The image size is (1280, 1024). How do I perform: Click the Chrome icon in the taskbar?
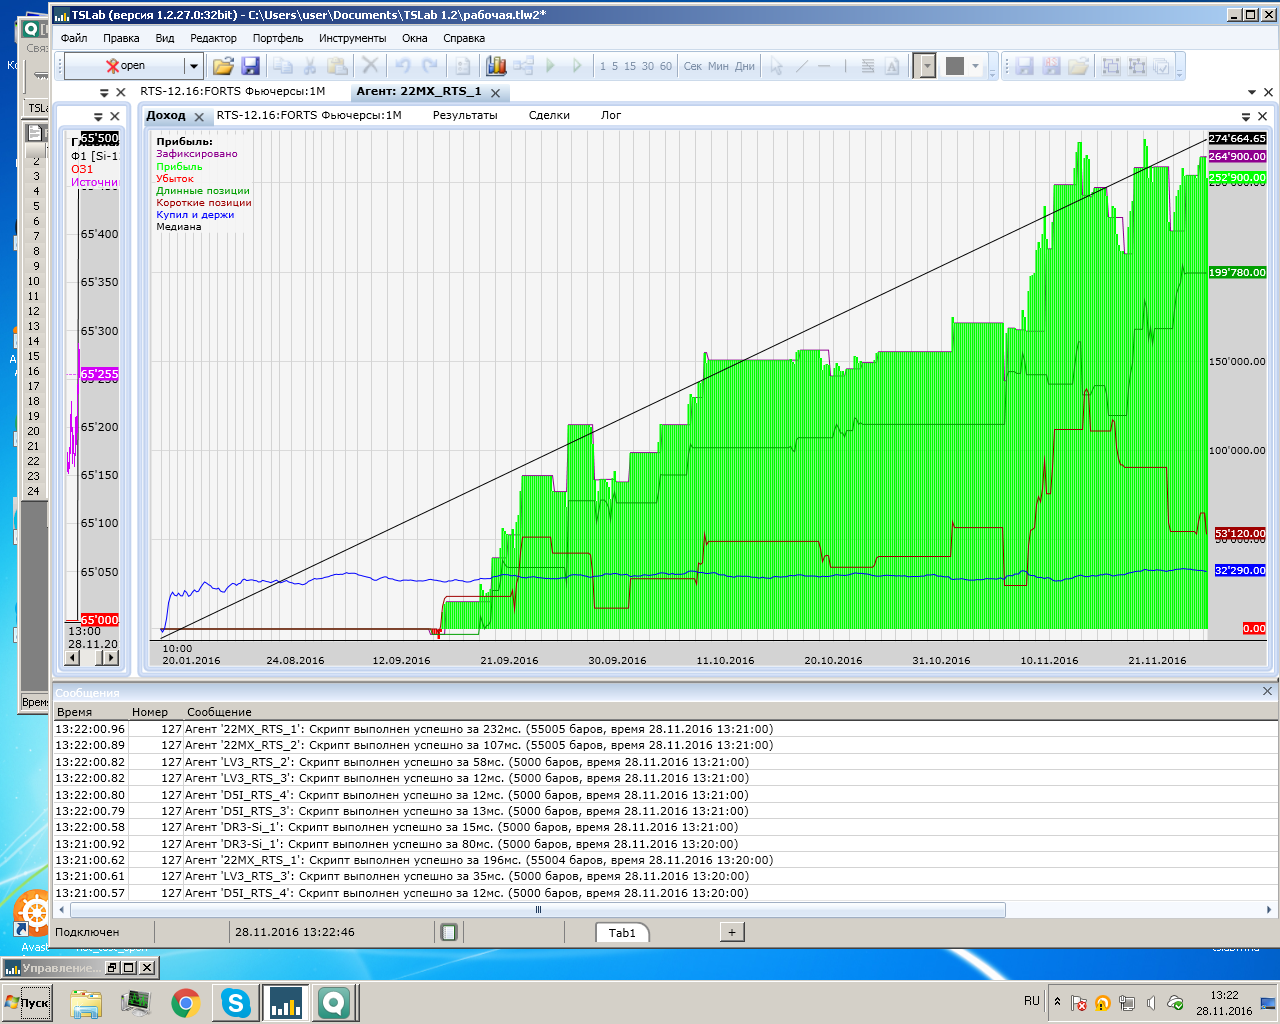pyautogui.click(x=185, y=1002)
